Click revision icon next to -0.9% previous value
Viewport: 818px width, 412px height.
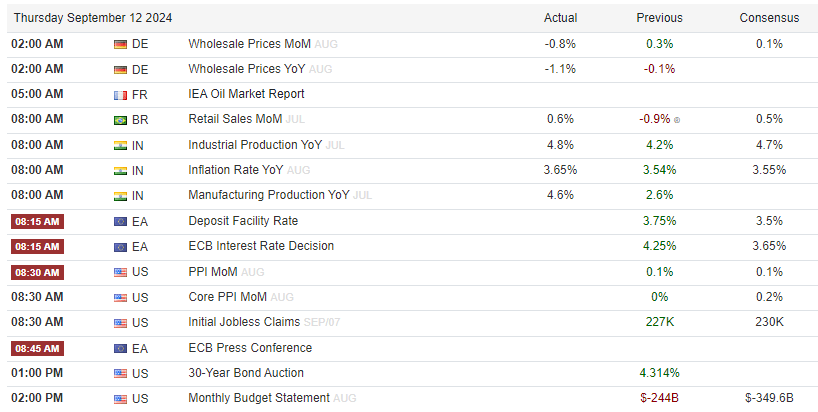pyautogui.click(x=677, y=120)
